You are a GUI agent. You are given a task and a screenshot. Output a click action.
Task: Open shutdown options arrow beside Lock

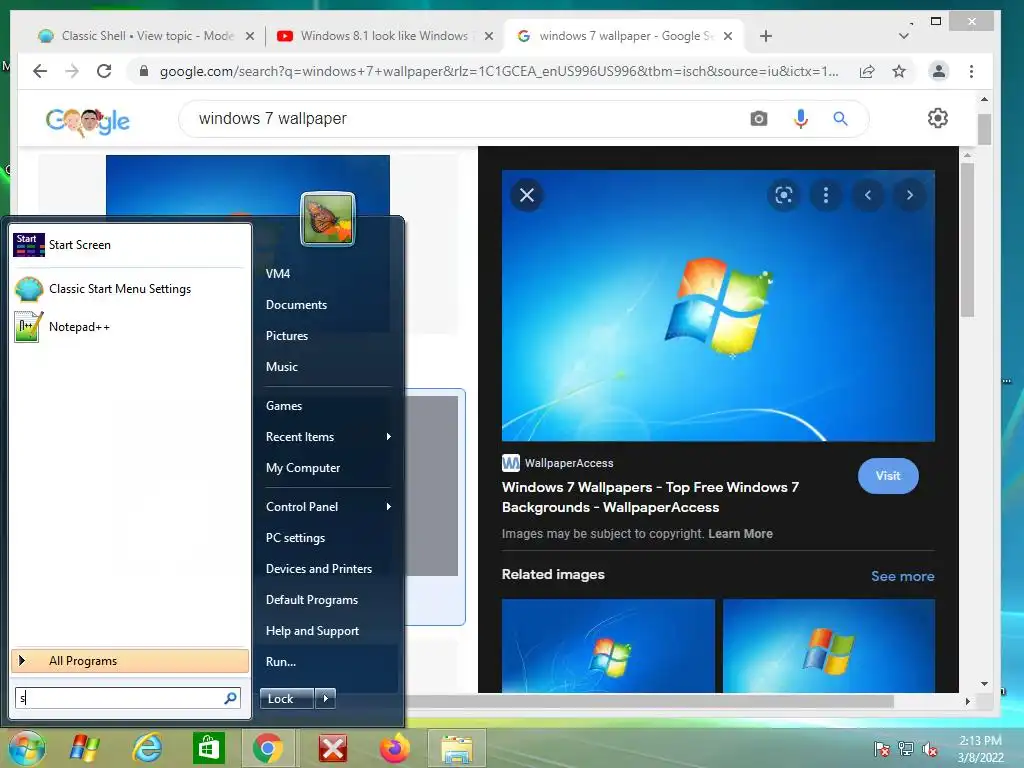[325, 699]
